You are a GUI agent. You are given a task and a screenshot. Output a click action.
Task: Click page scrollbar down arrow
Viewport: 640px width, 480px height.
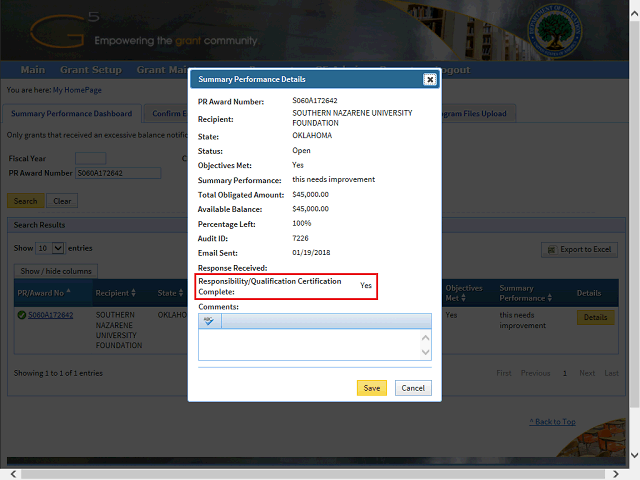[634, 455]
